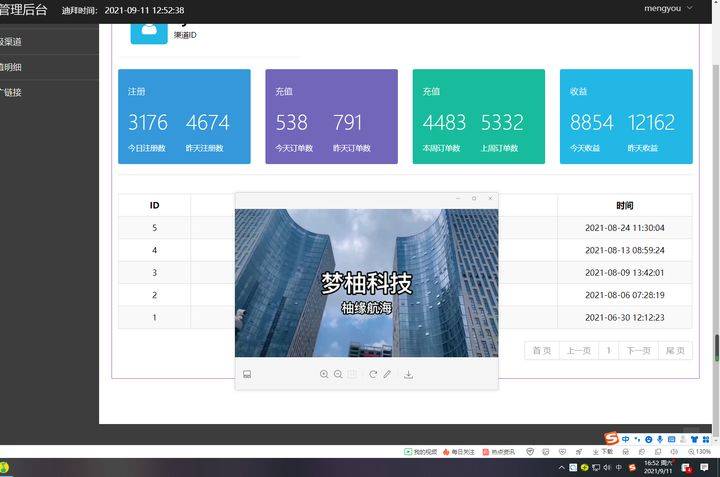This screenshot has width=720, height=477.
Task: Open the user avatar icon near 渠道ID
Action: click(150, 28)
